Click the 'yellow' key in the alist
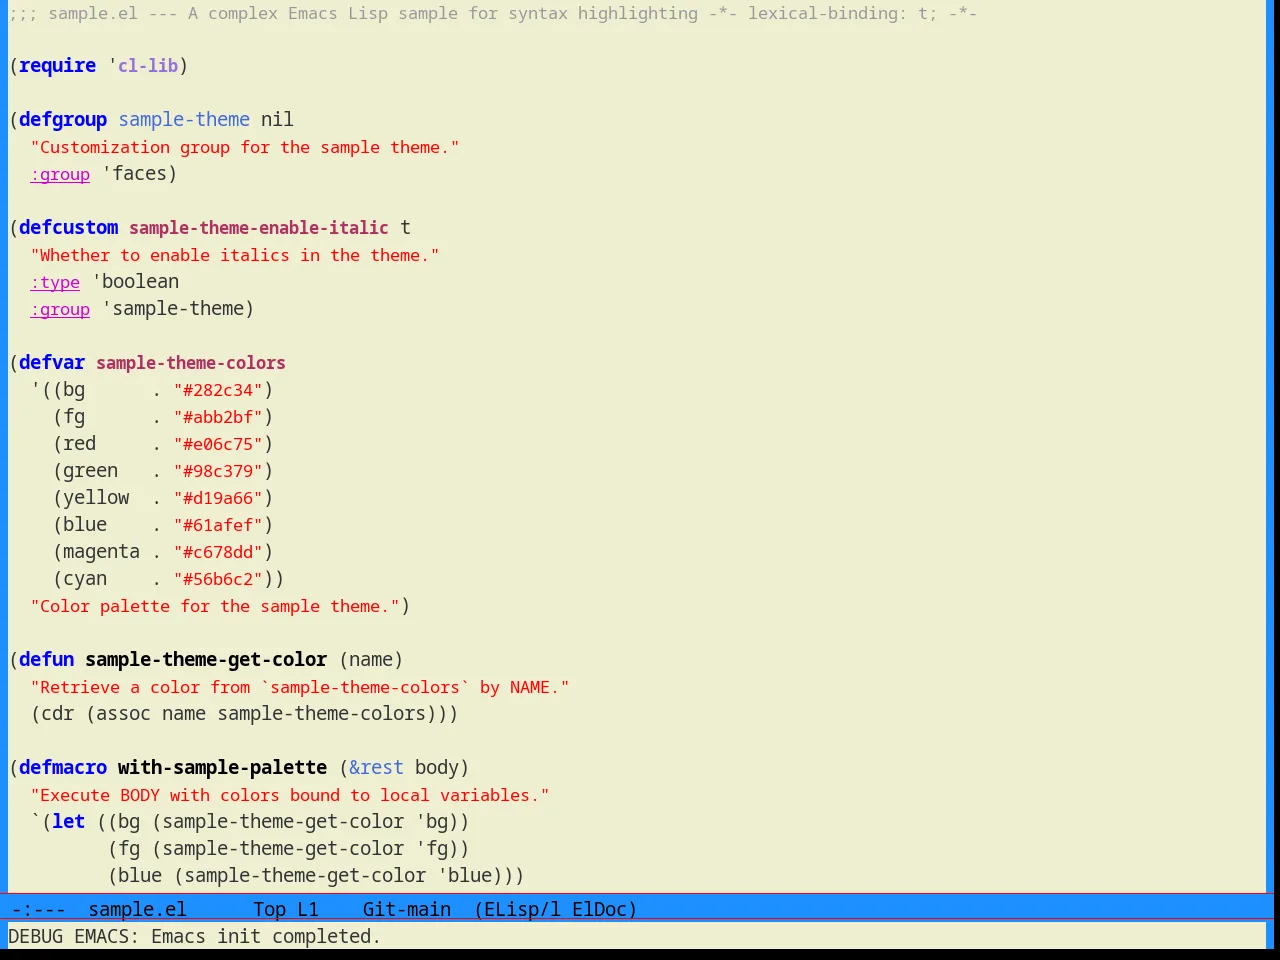Screen dimensions: 1280x960 click(x=96, y=498)
